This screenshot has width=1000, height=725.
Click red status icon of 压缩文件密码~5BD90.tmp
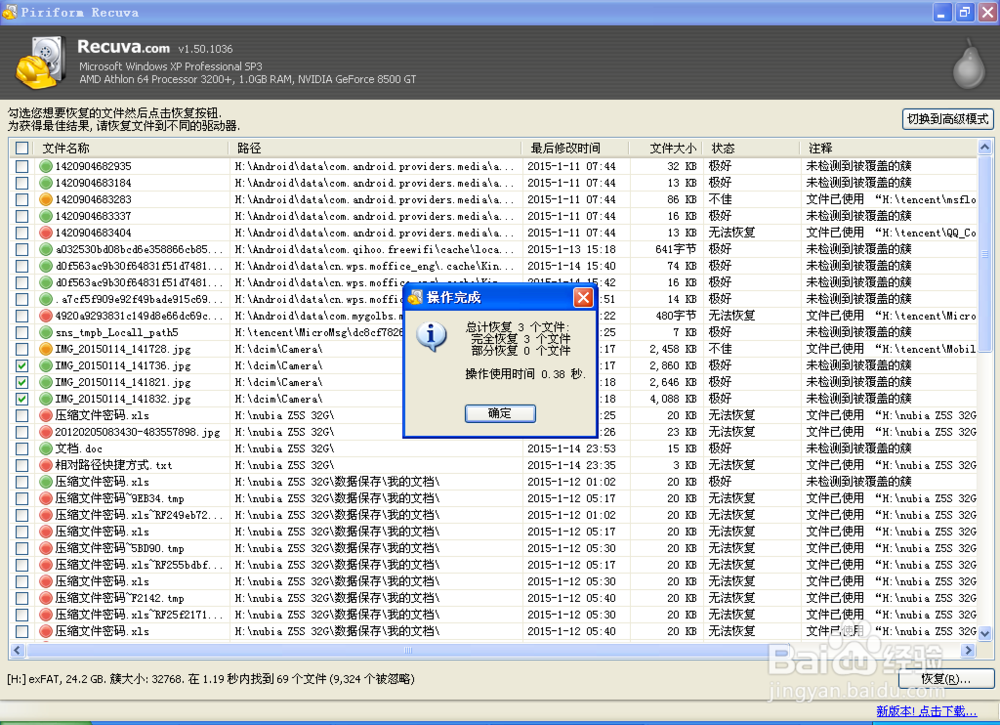tap(45, 548)
